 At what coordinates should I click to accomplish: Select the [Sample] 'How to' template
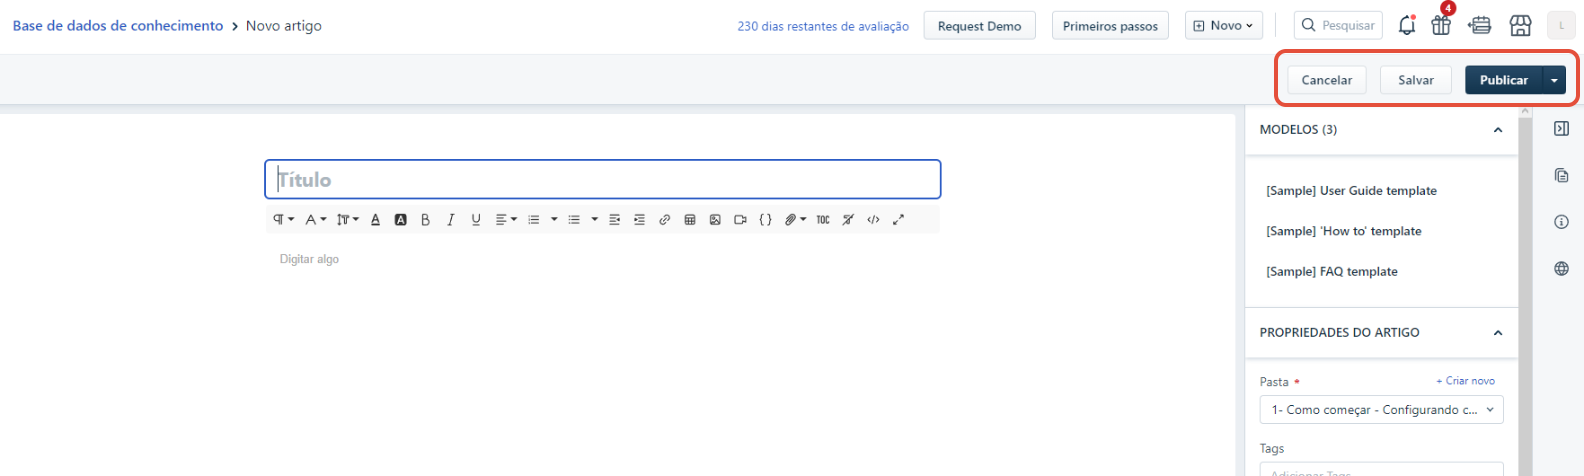pyautogui.click(x=1343, y=231)
